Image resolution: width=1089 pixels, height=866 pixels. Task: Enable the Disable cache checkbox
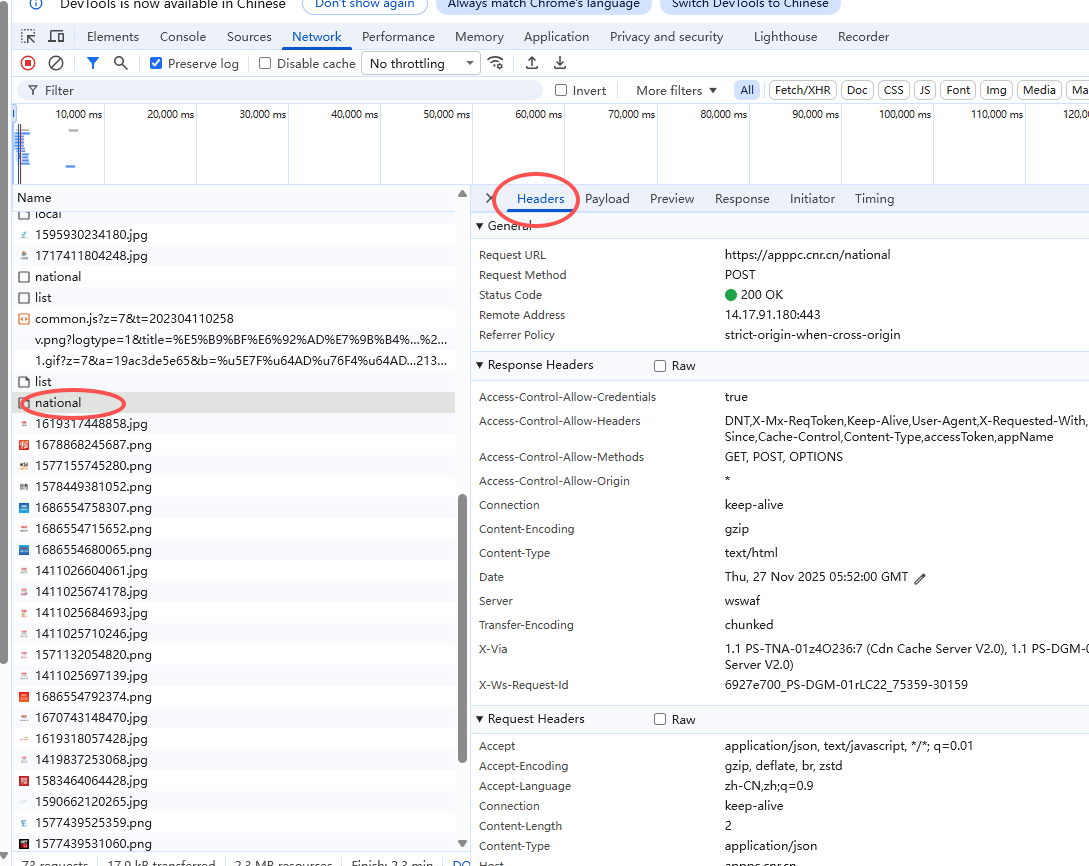pyautogui.click(x=265, y=64)
